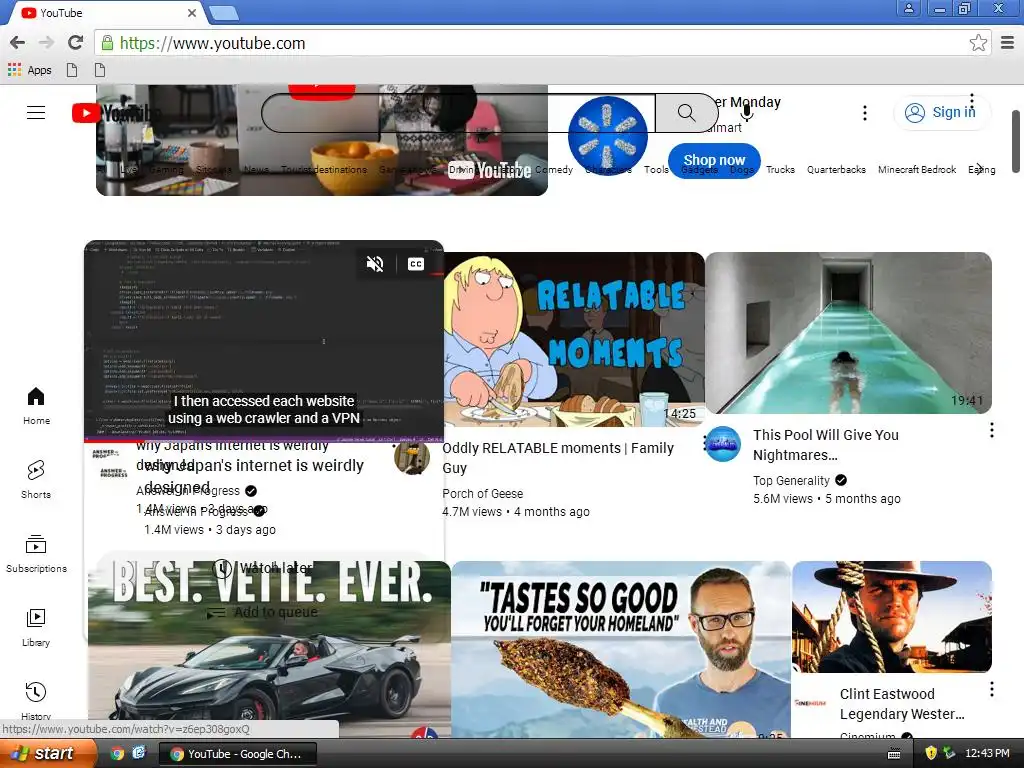The height and width of the screenshot is (768, 1024).
Task: Click the taskbar clock showing 12:43 PM
Action: 987,754
